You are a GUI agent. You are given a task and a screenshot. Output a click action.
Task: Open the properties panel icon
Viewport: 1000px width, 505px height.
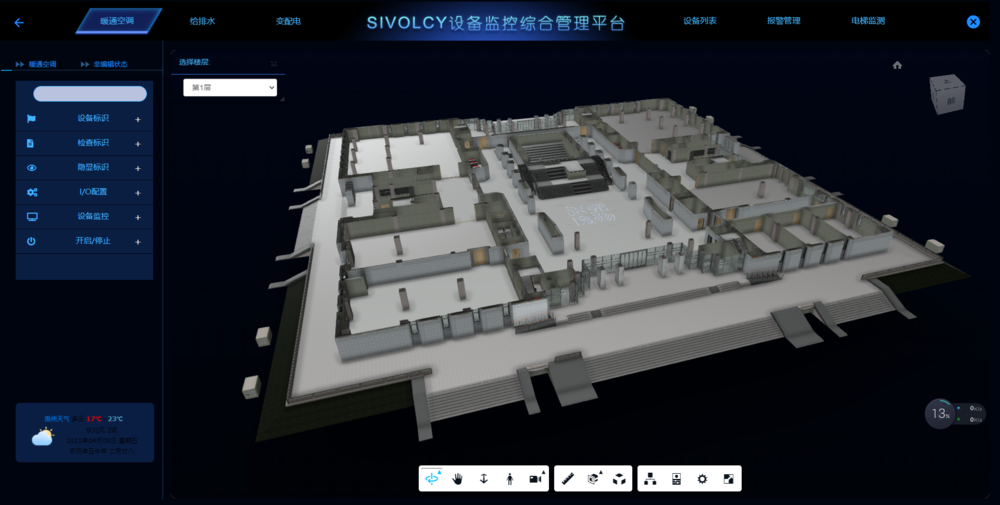(677, 479)
